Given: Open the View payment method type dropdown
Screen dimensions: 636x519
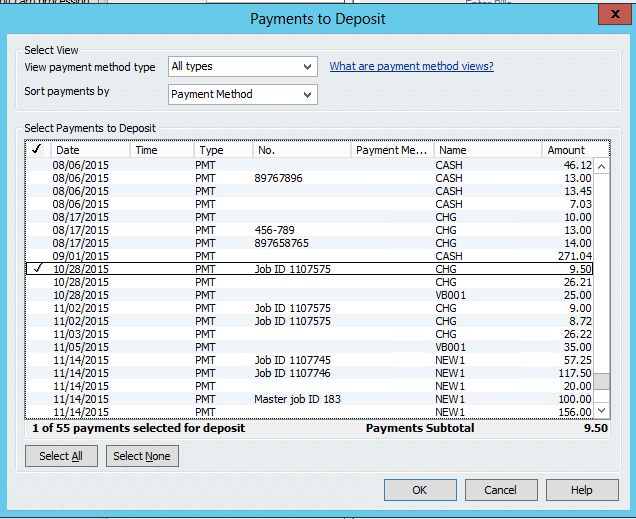Looking at the screenshot, I should tap(242, 67).
